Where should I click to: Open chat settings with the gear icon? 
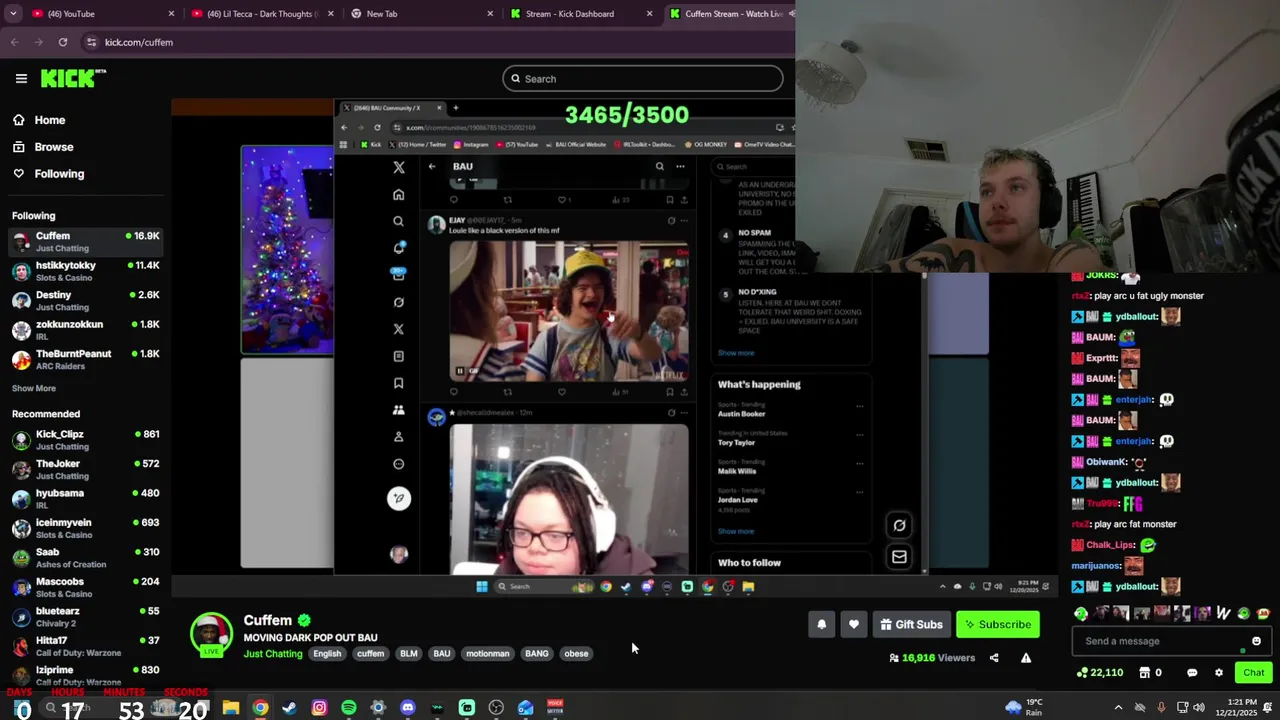[1219, 673]
